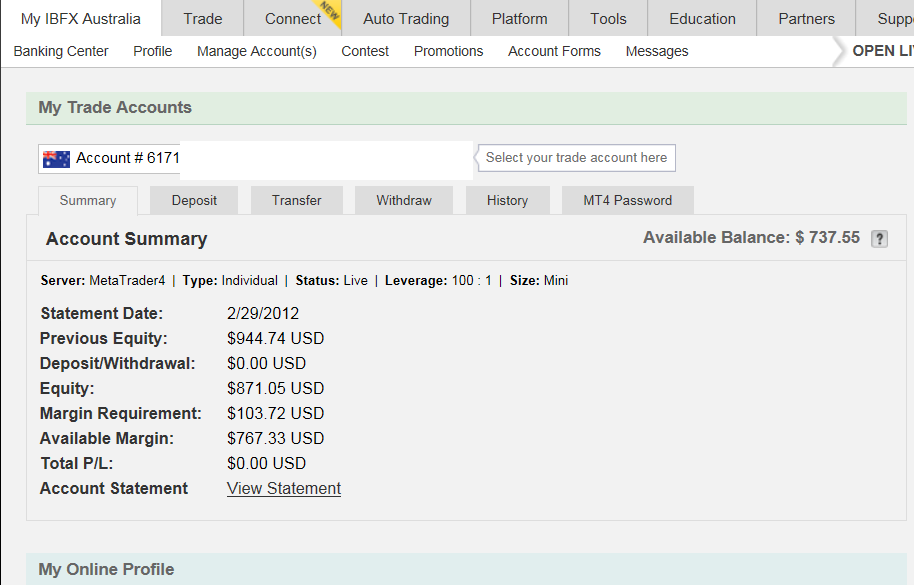The image size is (914, 585).
Task: Select the Tools menu item
Action: [608, 19]
